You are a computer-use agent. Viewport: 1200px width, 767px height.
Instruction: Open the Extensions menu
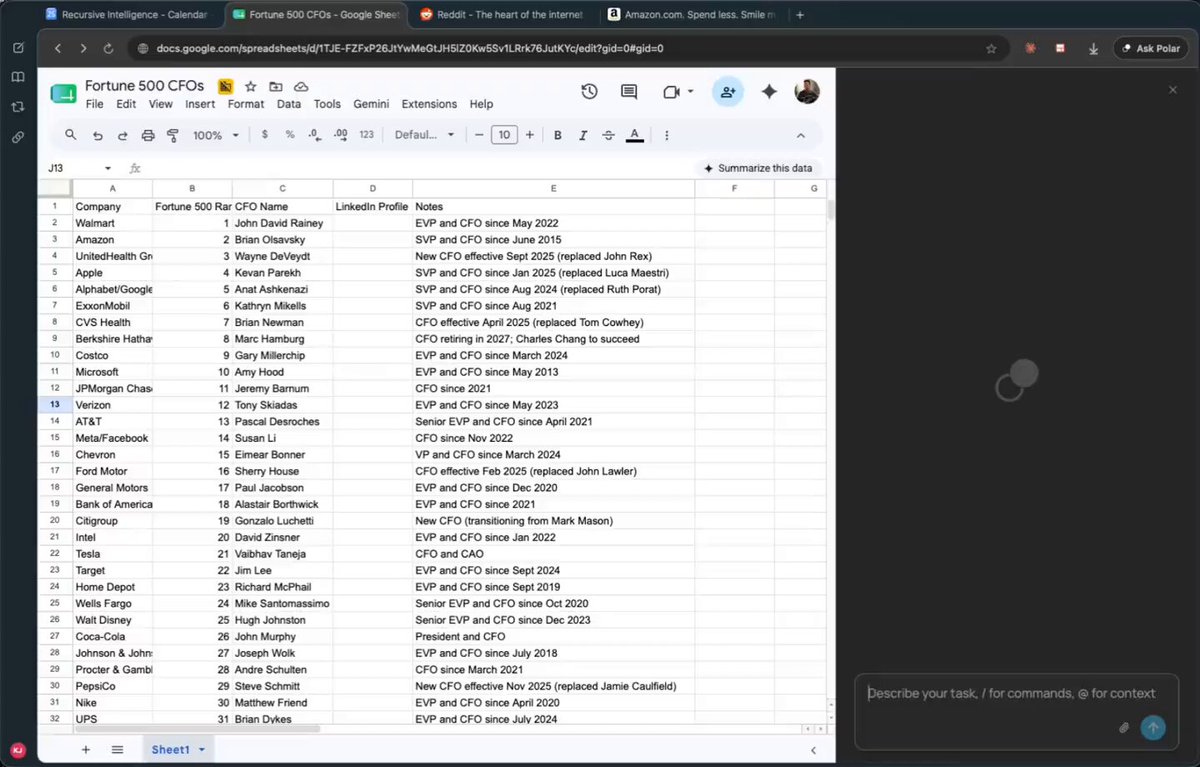pos(429,104)
